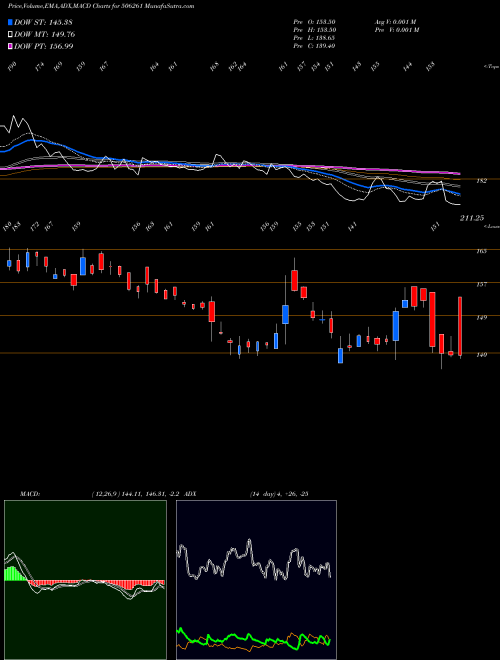This screenshot has height=660, width=500.
Task: Open the green MACD histogram panel
Action: (x=85, y=580)
